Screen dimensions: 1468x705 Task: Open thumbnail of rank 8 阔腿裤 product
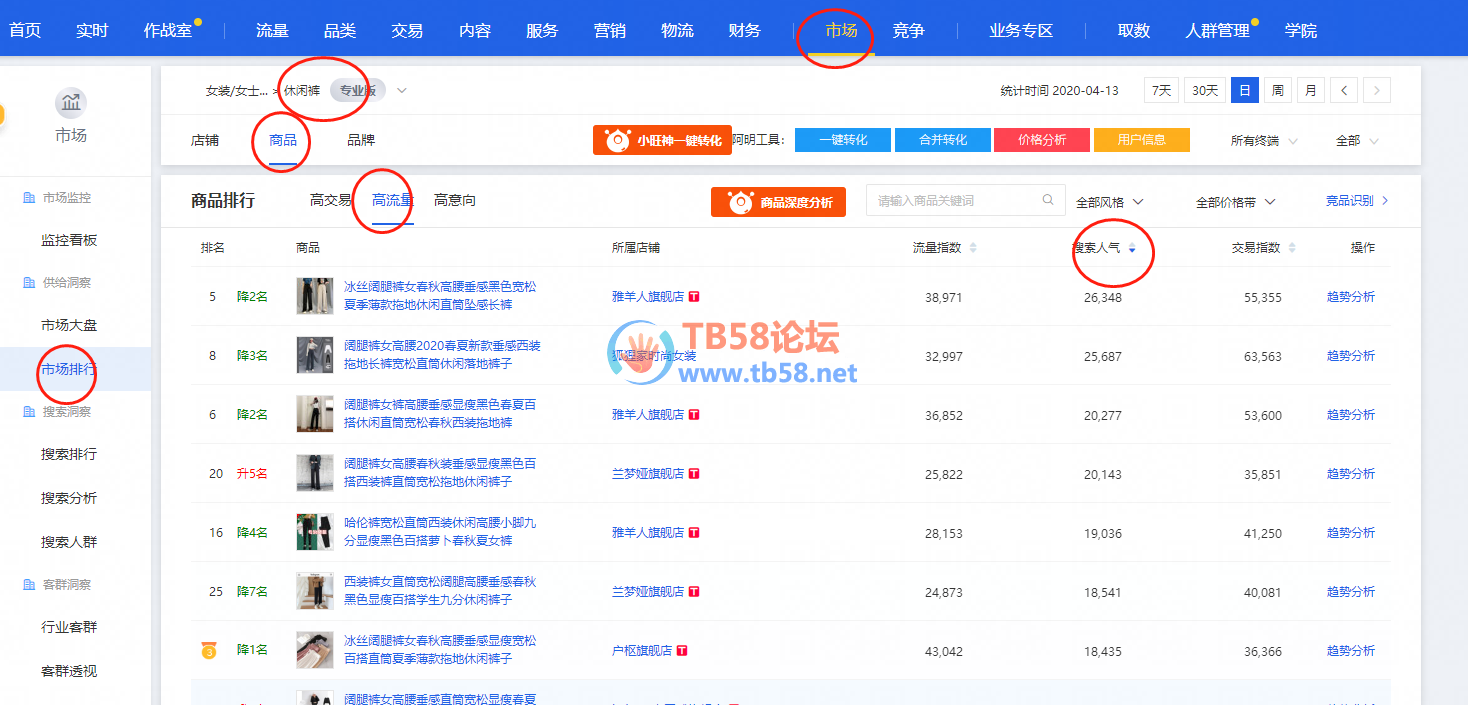(315, 355)
